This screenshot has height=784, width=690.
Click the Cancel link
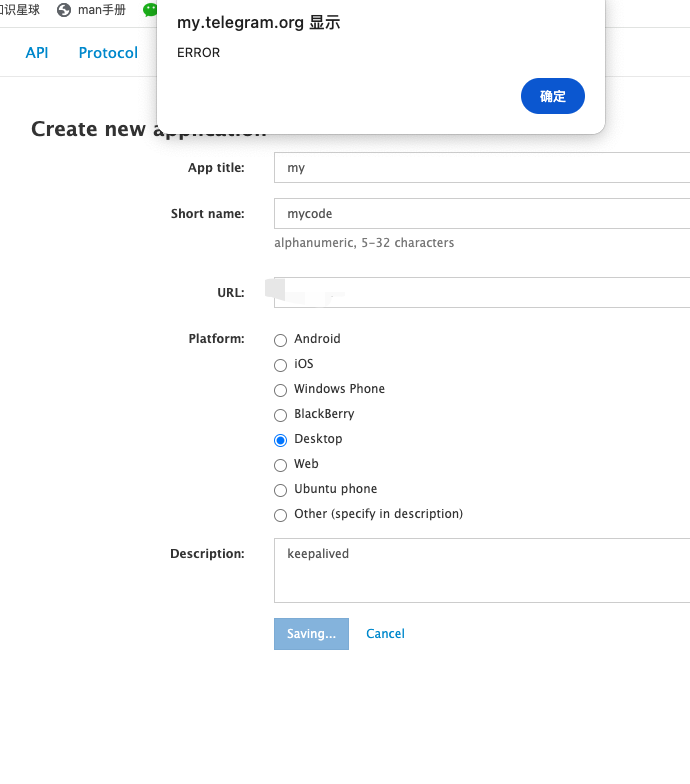click(385, 634)
